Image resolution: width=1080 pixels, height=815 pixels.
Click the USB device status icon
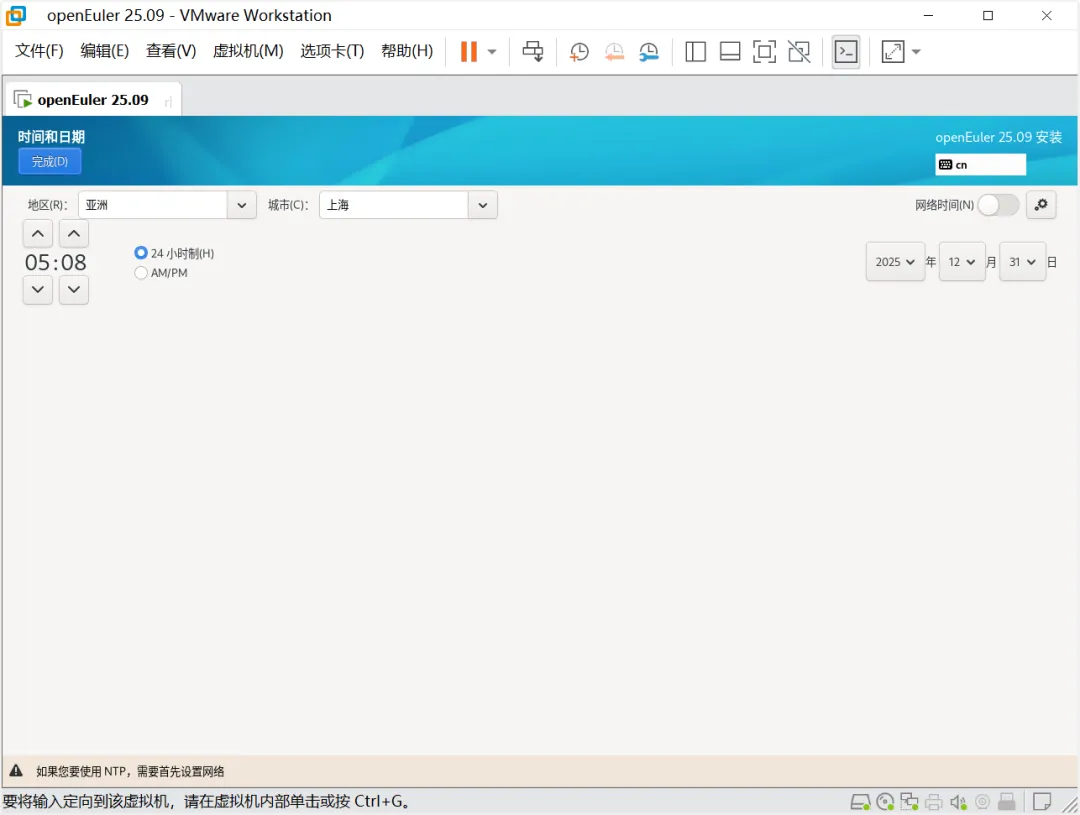coord(1007,802)
